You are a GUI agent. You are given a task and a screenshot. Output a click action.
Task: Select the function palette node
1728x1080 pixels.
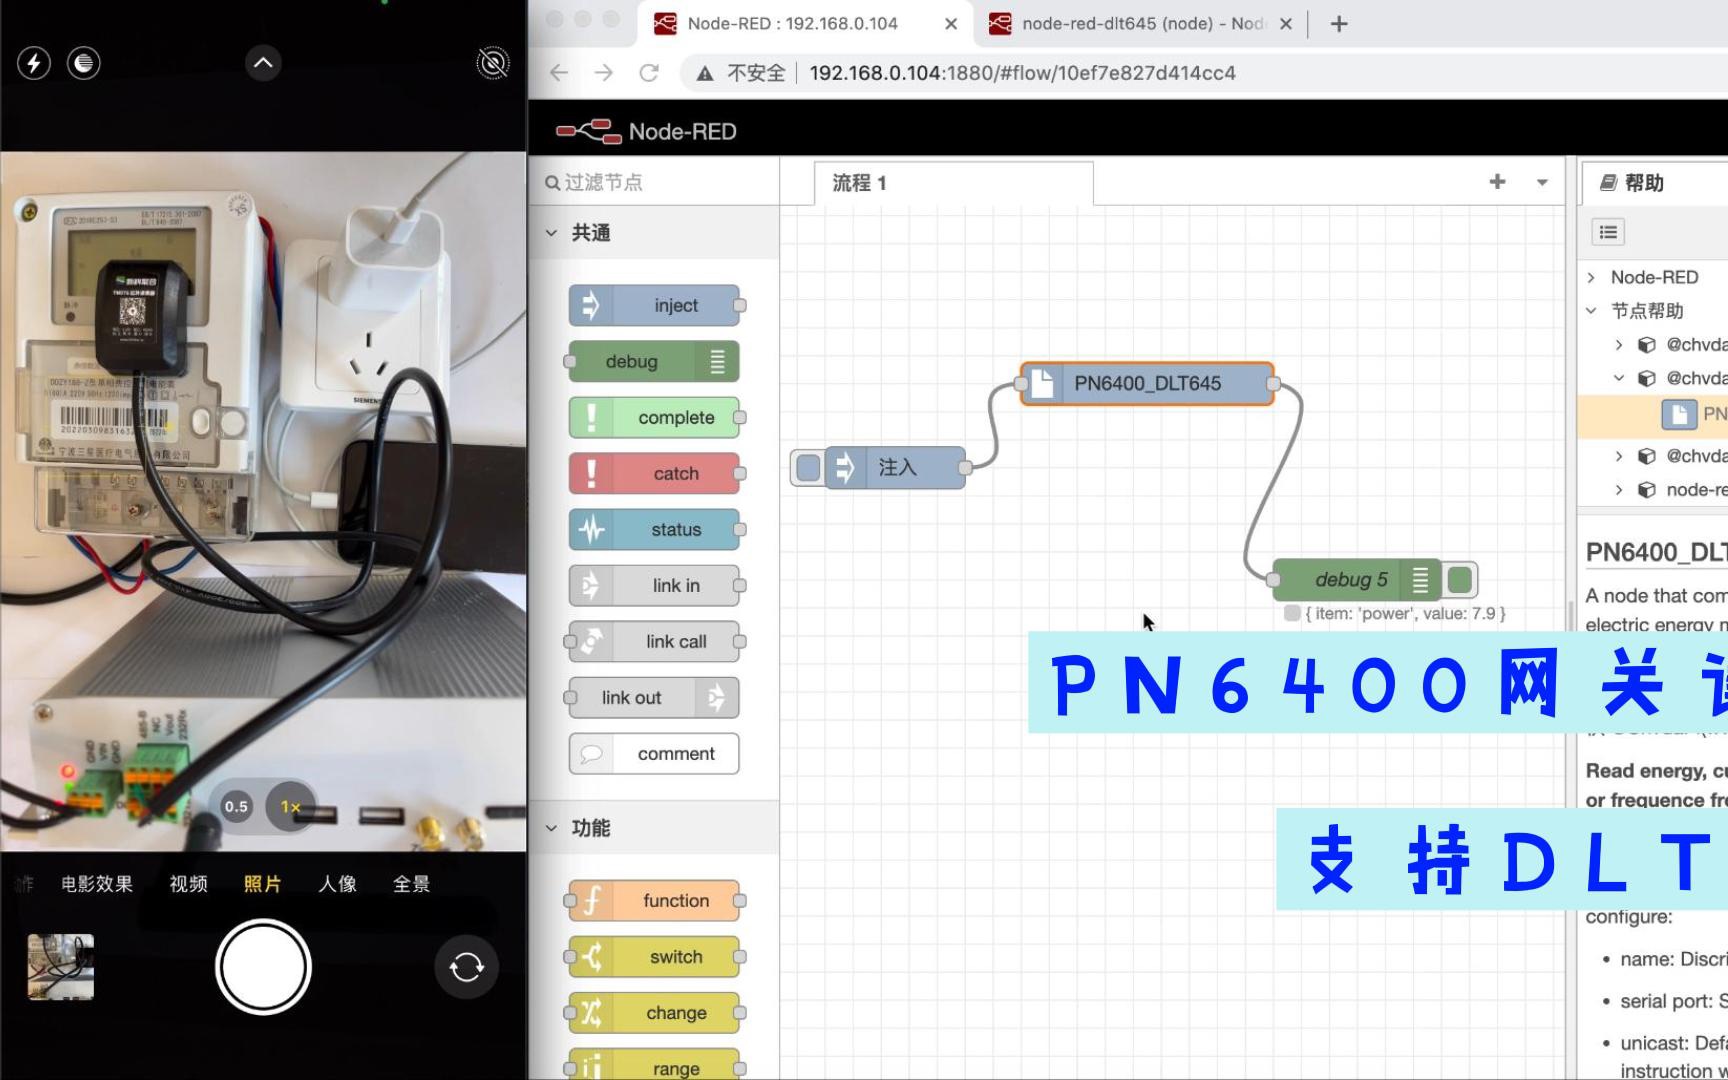pyautogui.click(x=655, y=901)
